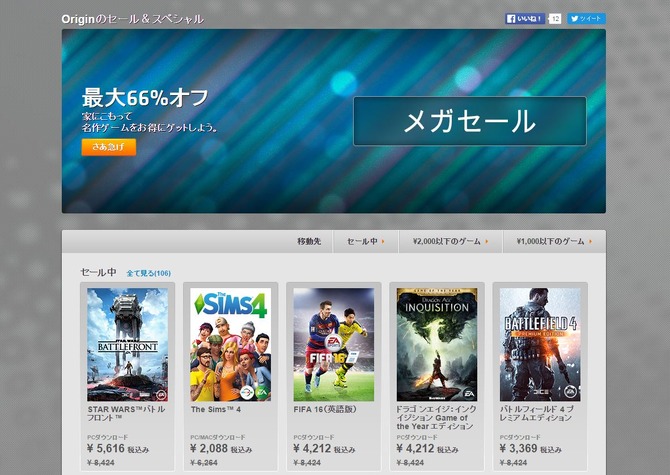
Task: Click the 最大66%オフ headline text
Action: point(145,98)
